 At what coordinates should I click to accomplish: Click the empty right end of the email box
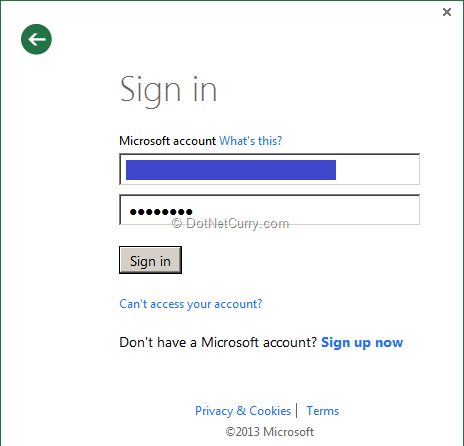377,169
